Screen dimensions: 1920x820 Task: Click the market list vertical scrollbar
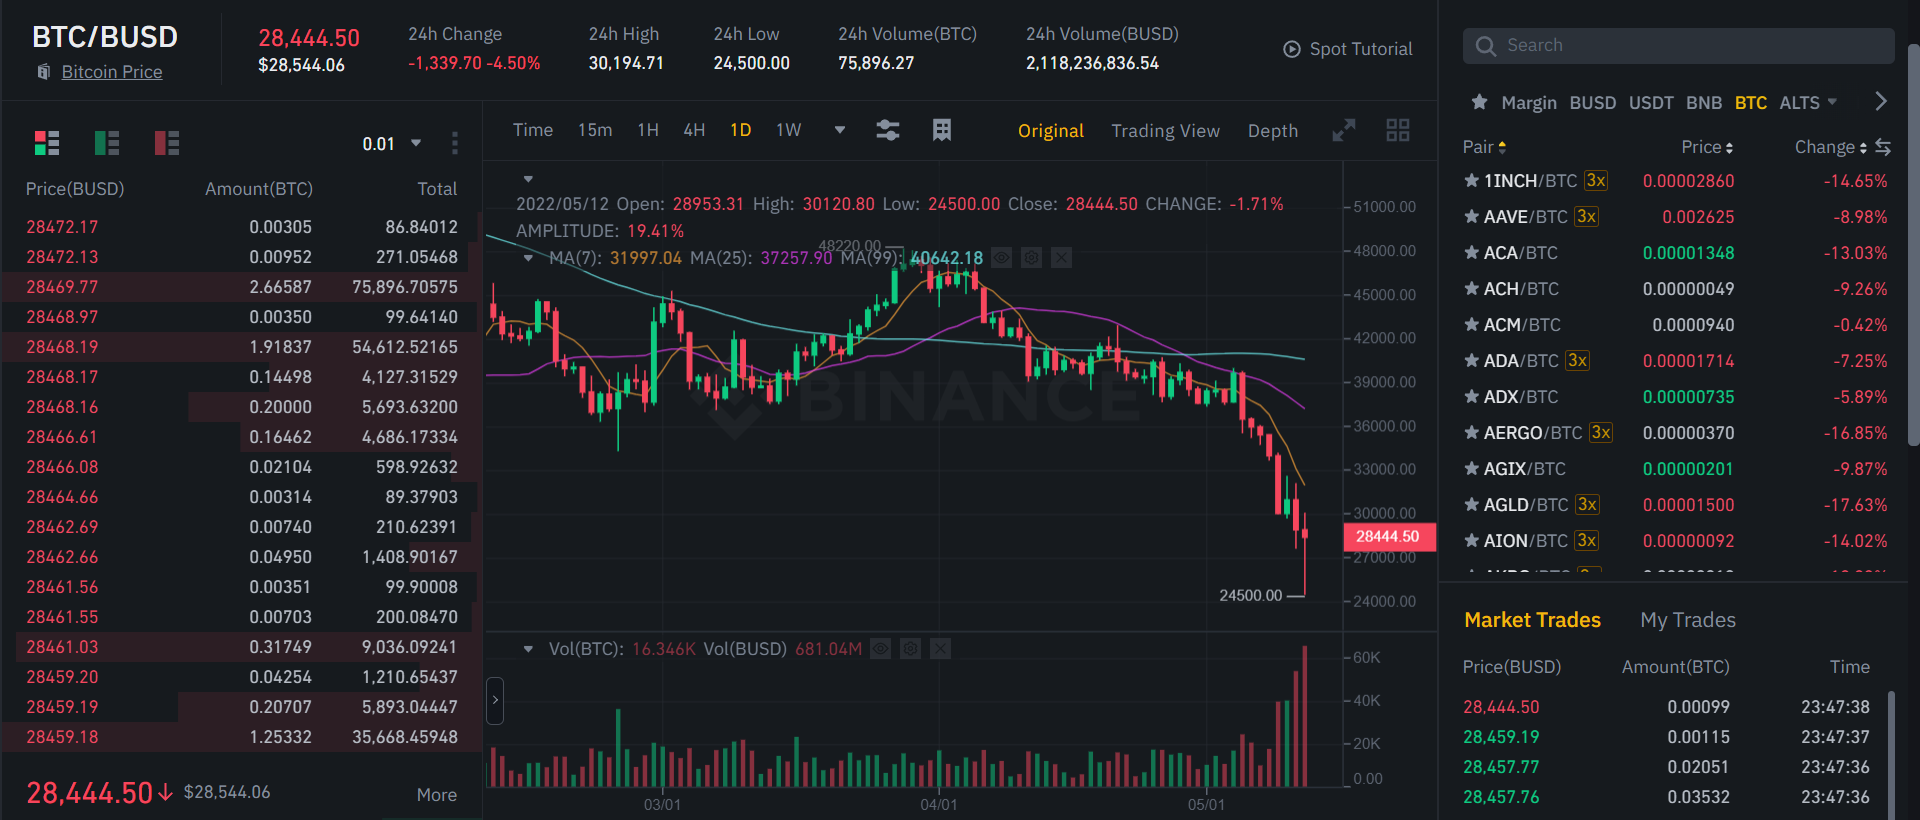pos(1913,245)
